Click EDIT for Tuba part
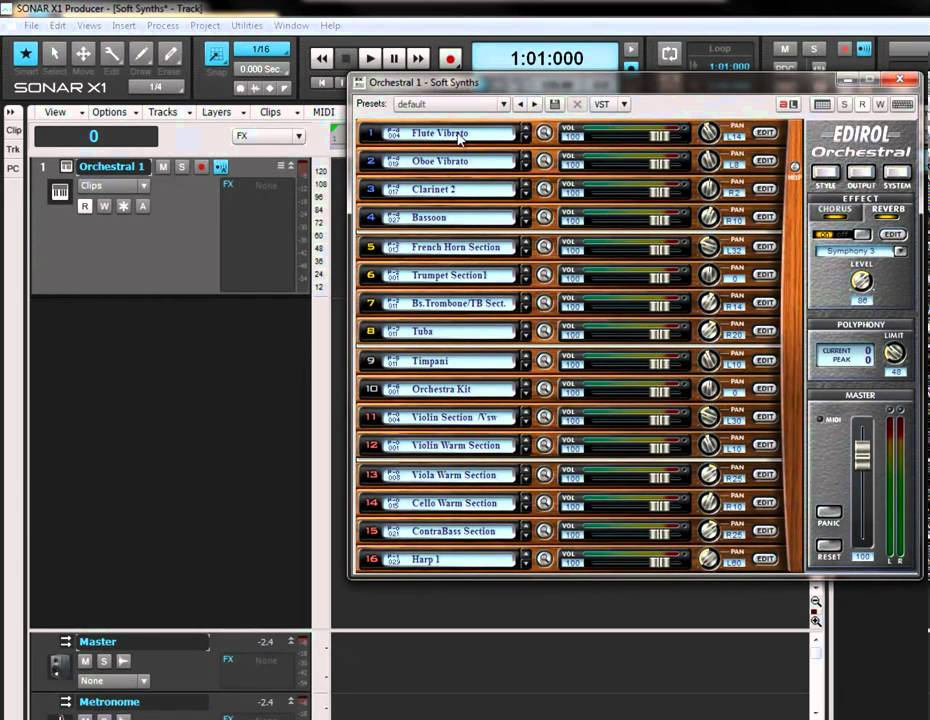Viewport: 930px width, 720px height. tap(765, 330)
